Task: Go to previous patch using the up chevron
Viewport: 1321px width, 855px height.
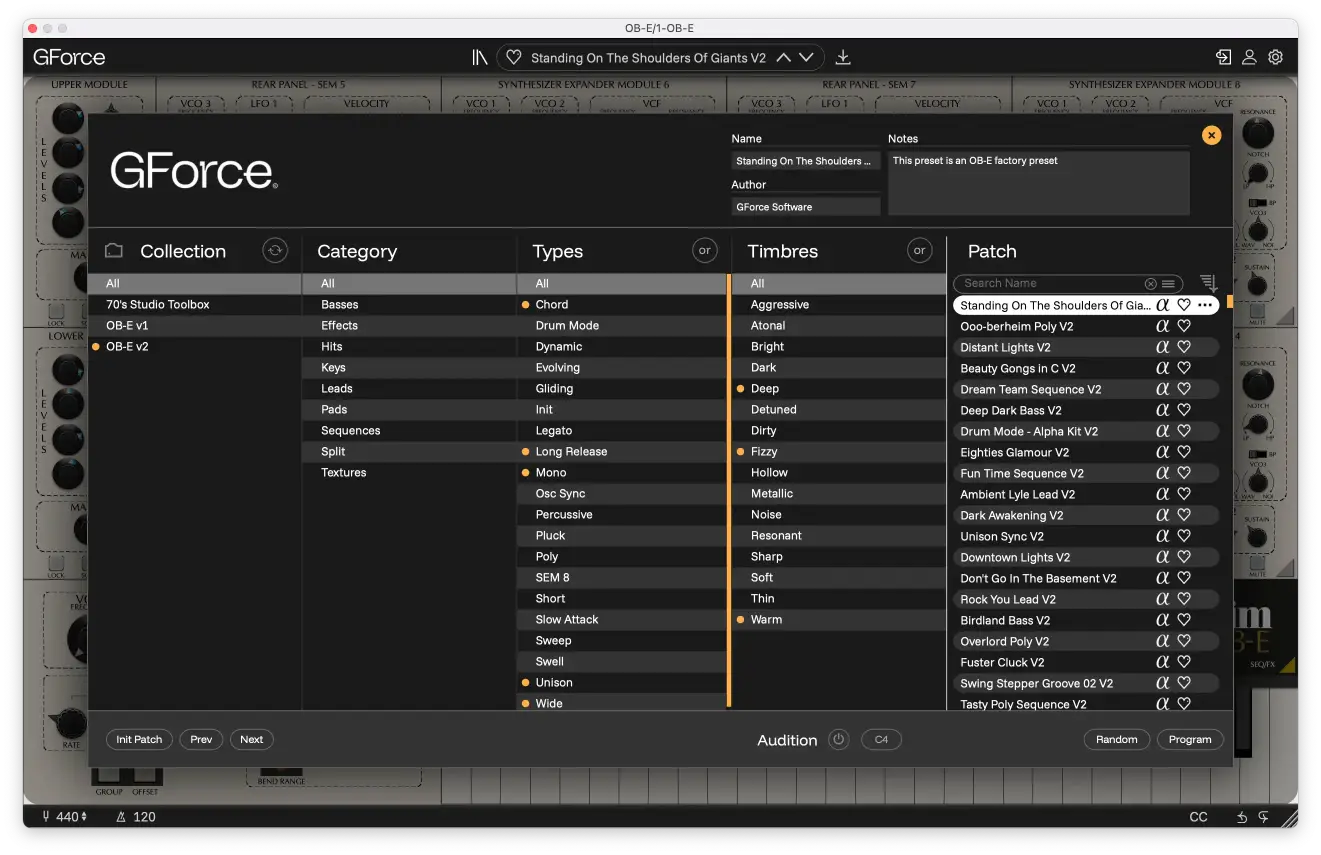Action: pos(783,58)
